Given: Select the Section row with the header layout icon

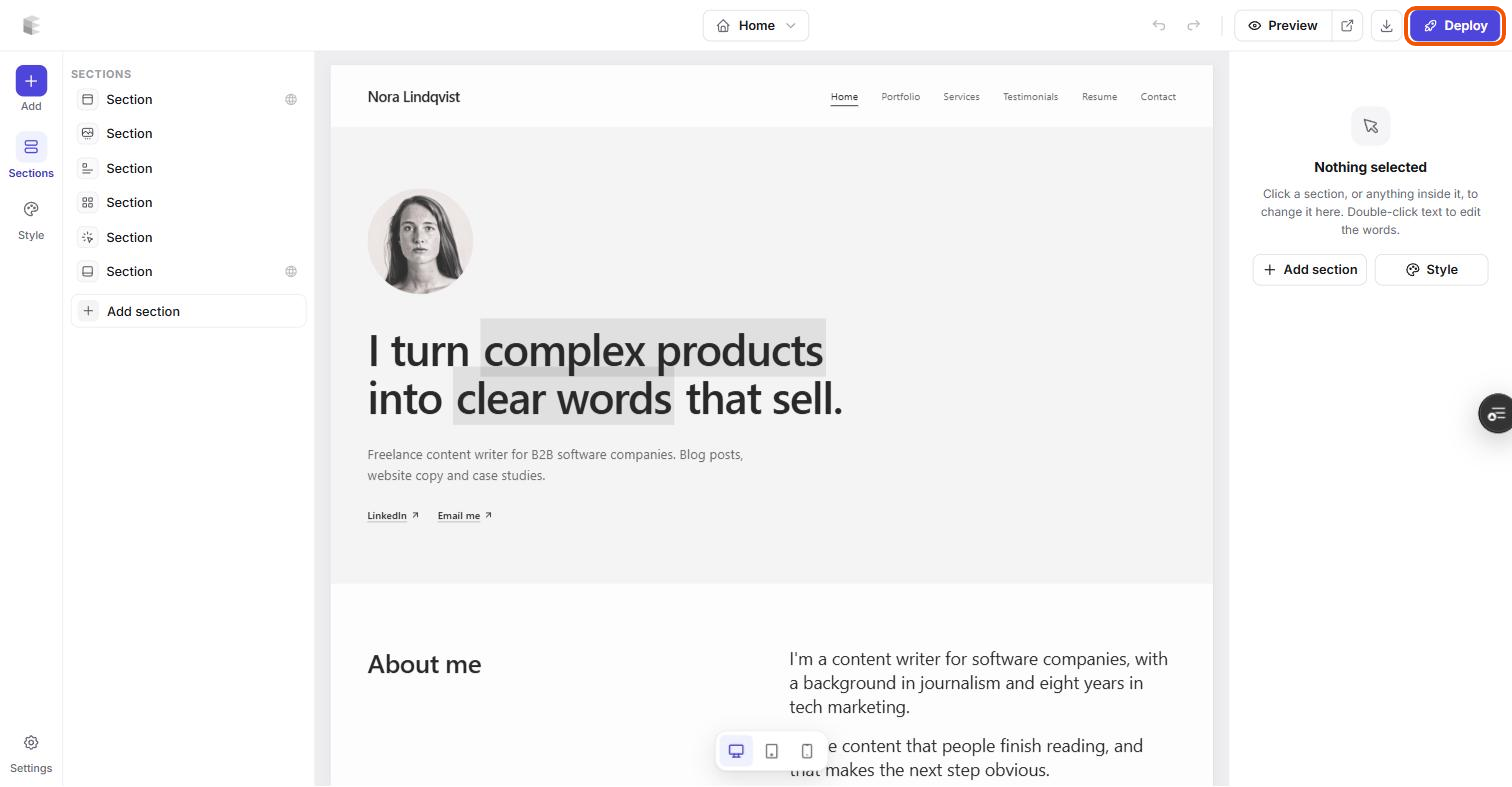Looking at the screenshot, I should (x=188, y=99).
